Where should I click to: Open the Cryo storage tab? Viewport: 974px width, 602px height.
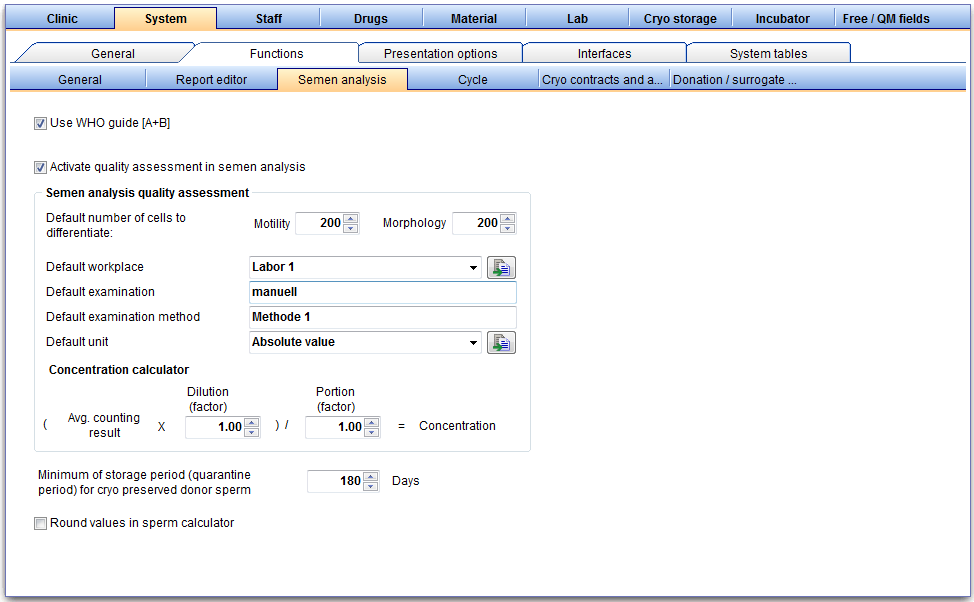click(680, 19)
